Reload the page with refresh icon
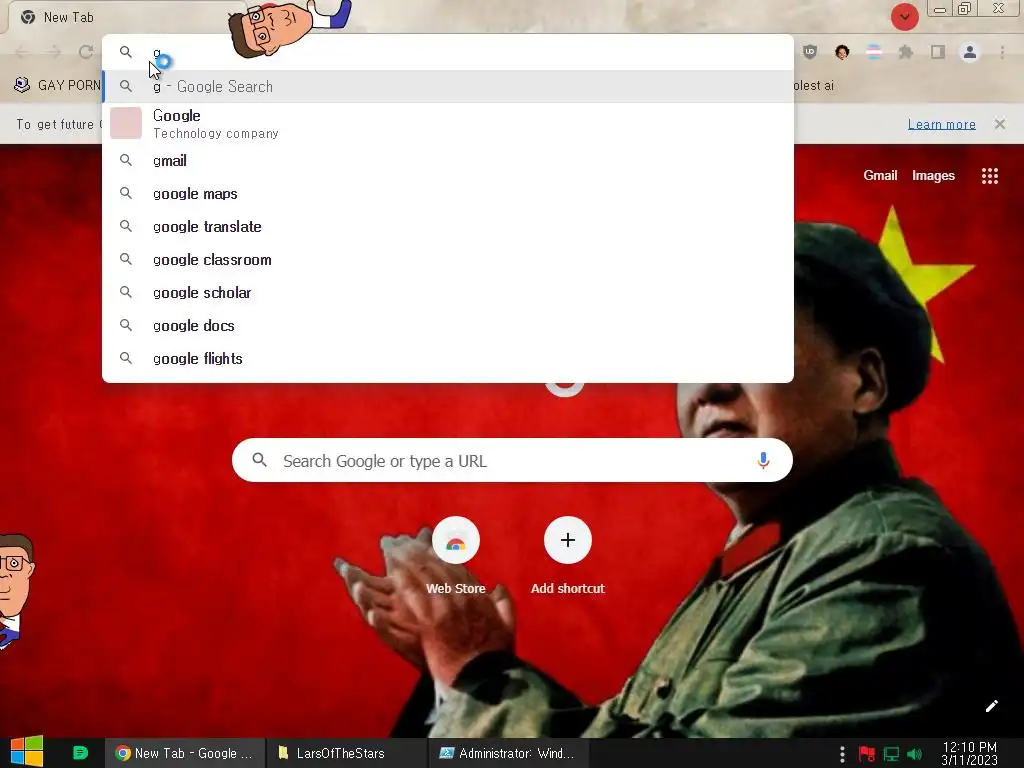 coord(86,52)
